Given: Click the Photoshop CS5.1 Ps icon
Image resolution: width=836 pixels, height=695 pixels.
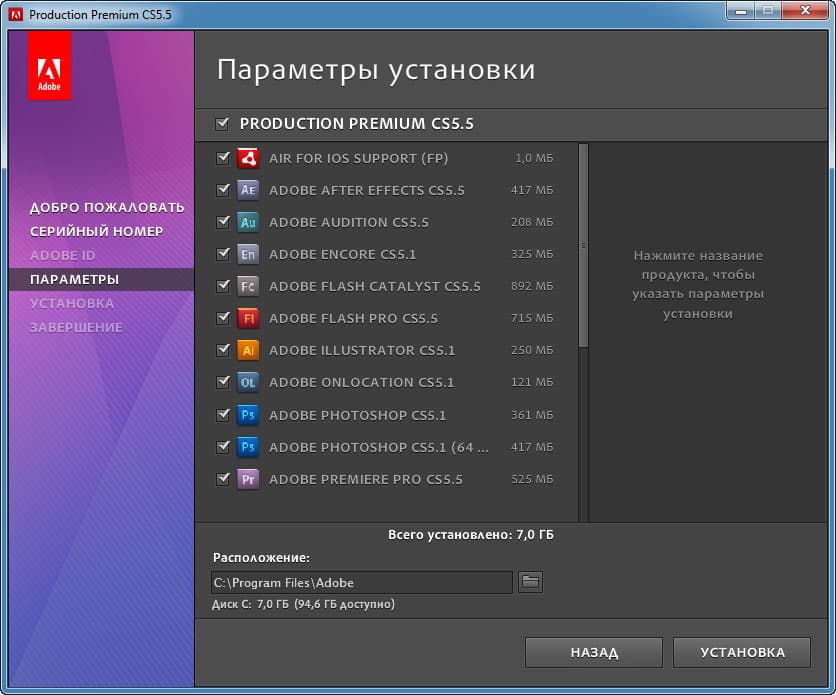Looking at the screenshot, I should [248, 415].
